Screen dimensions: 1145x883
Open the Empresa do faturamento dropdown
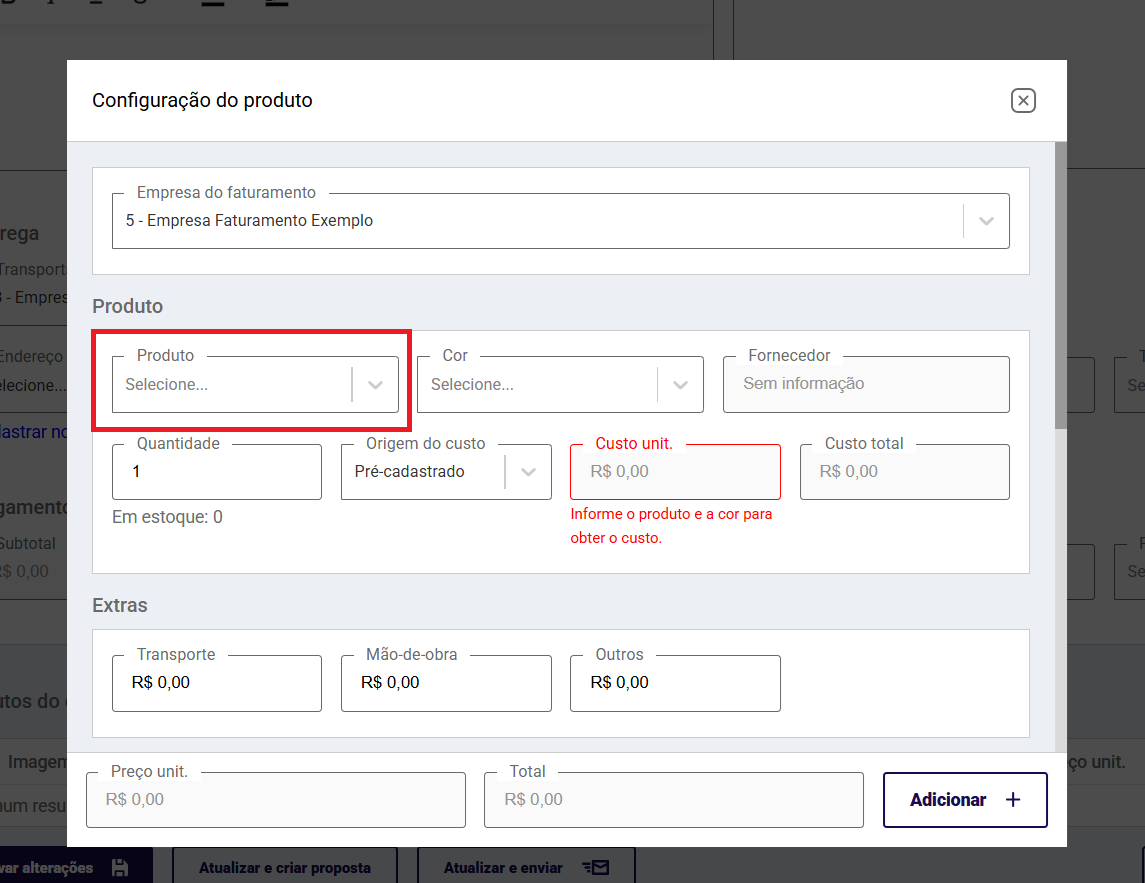click(x=560, y=221)
